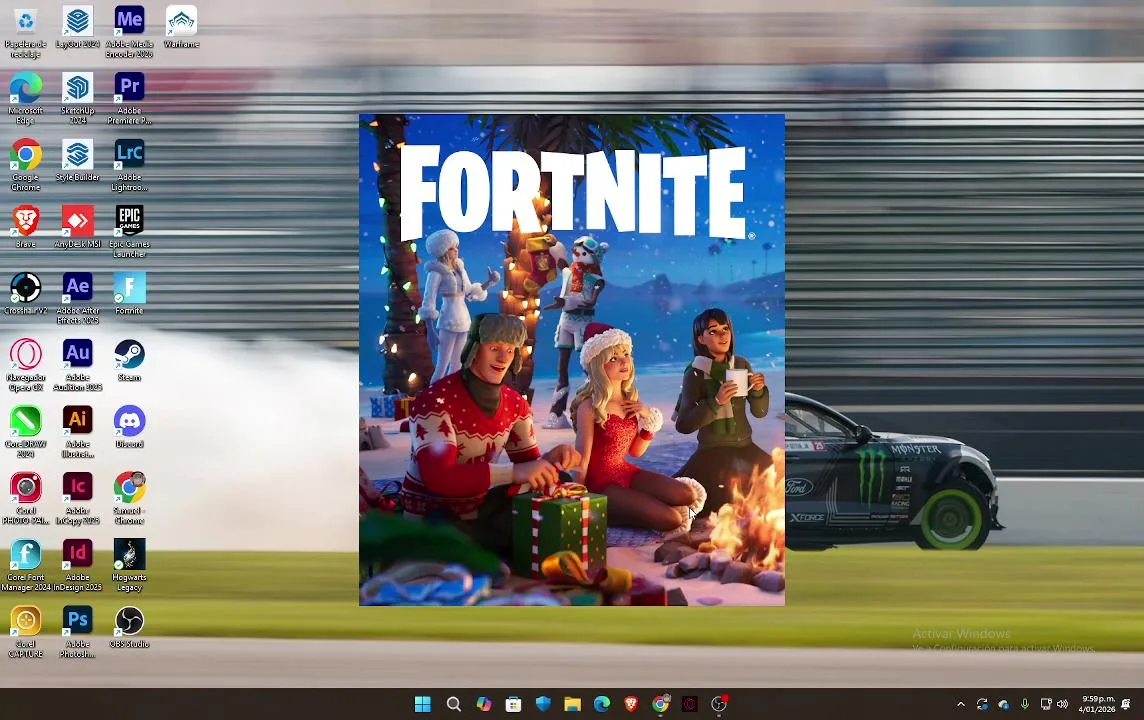Click the sync tray icon

click(982, 704)
